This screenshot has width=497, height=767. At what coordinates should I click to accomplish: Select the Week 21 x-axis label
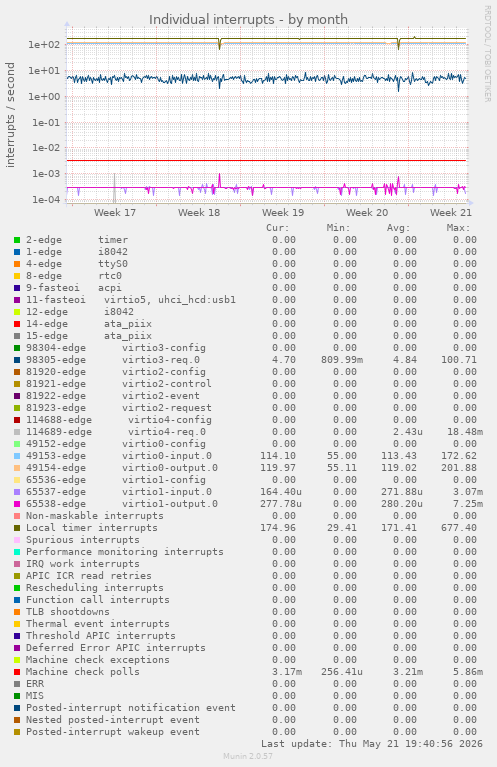(x=451, y=213)
